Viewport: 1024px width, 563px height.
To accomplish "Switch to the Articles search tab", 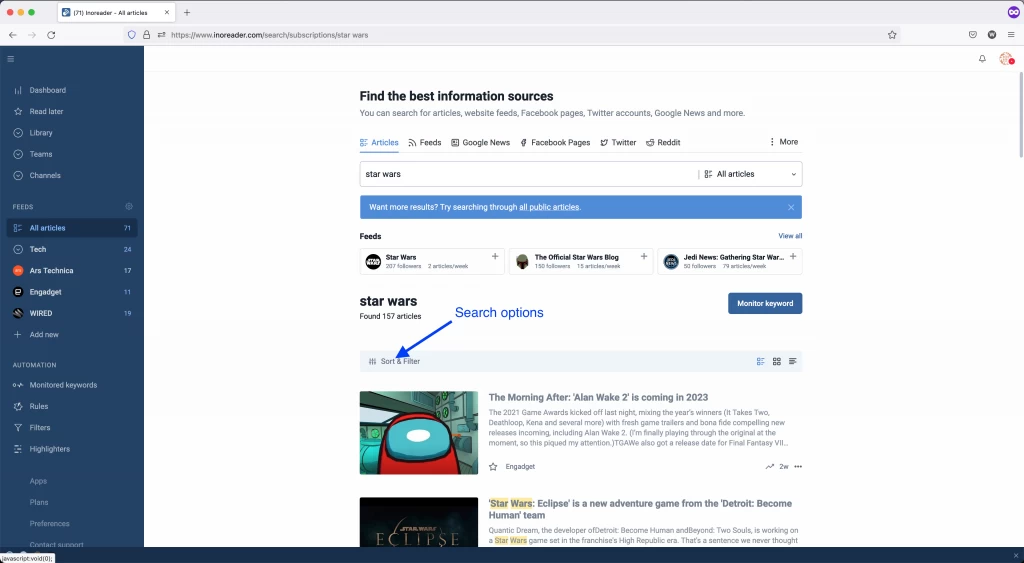I will [x=379, y=142].
